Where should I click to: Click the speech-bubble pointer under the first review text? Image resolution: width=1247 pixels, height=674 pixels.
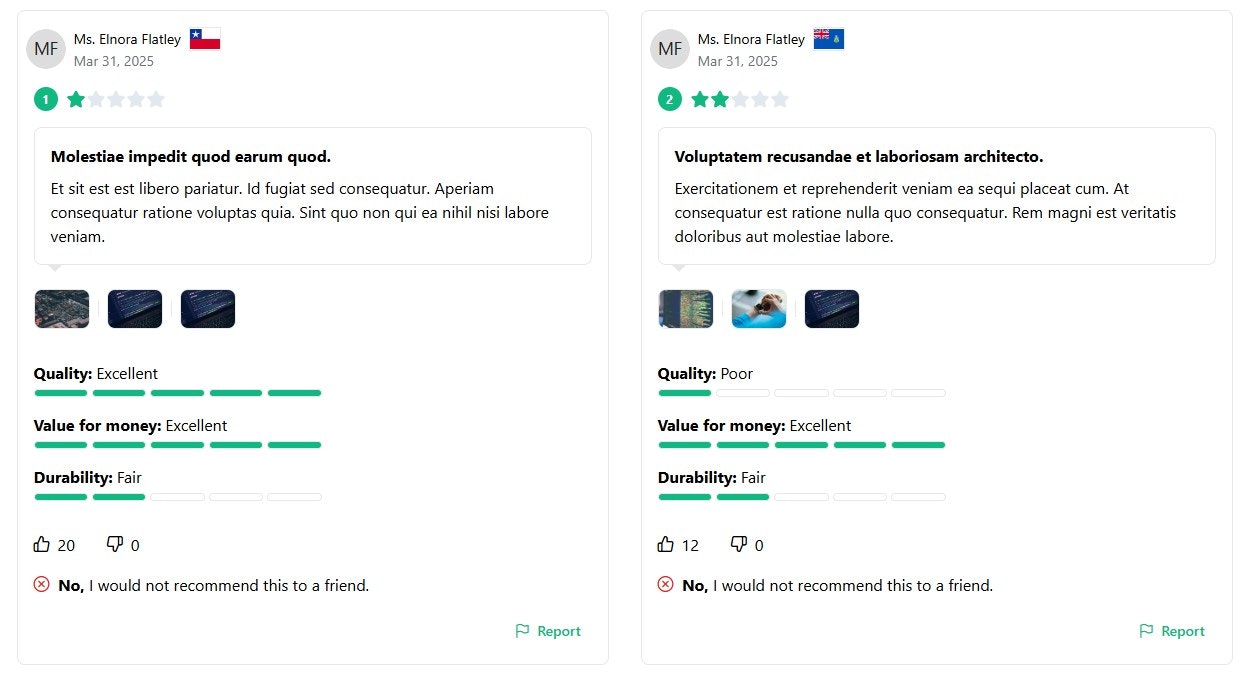click(54, 268)
